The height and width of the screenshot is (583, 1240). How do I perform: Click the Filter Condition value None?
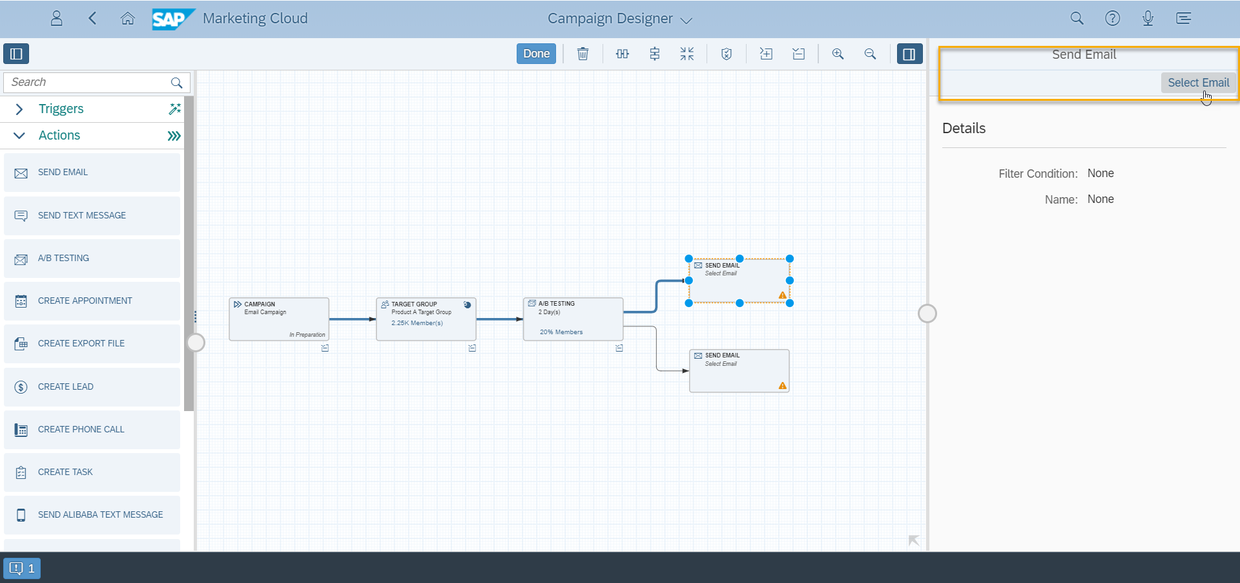click(x=1101, y=173)
